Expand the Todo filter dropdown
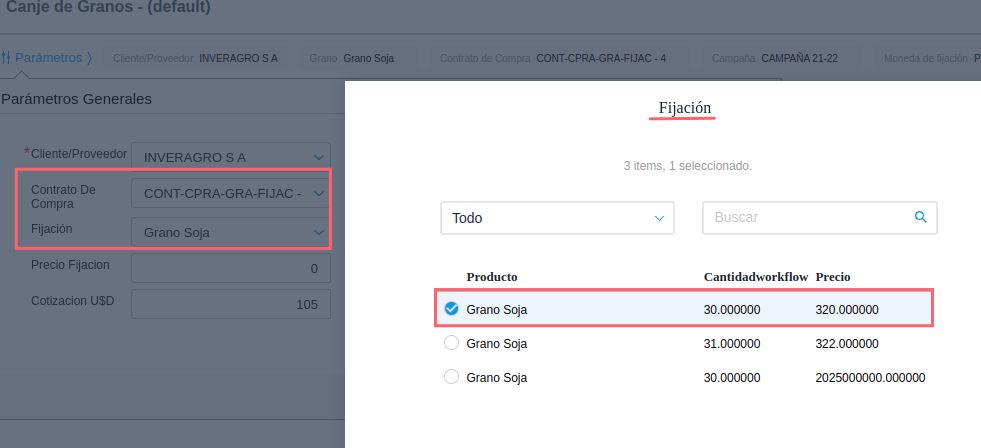 click(557, 218)
